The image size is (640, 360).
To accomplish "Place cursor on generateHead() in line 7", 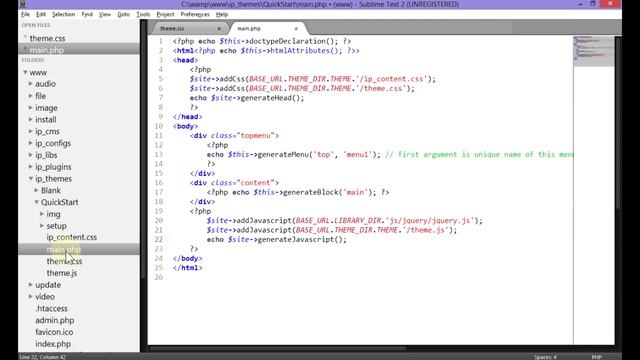I will click(x=270, y=98).
